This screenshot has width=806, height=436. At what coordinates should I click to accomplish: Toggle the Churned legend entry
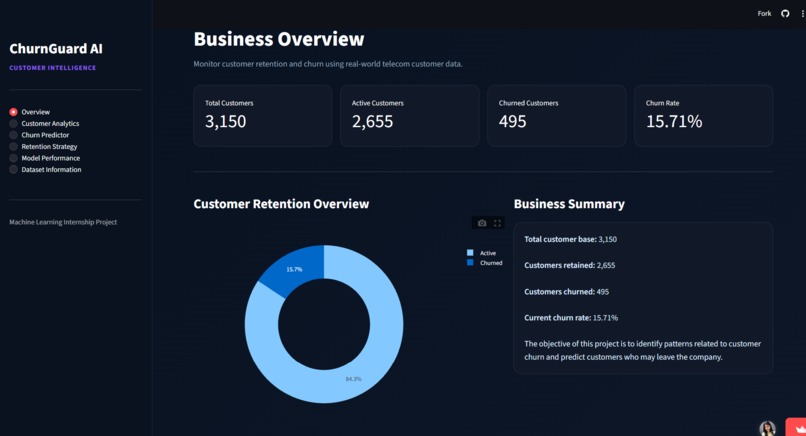click(485, 263)
